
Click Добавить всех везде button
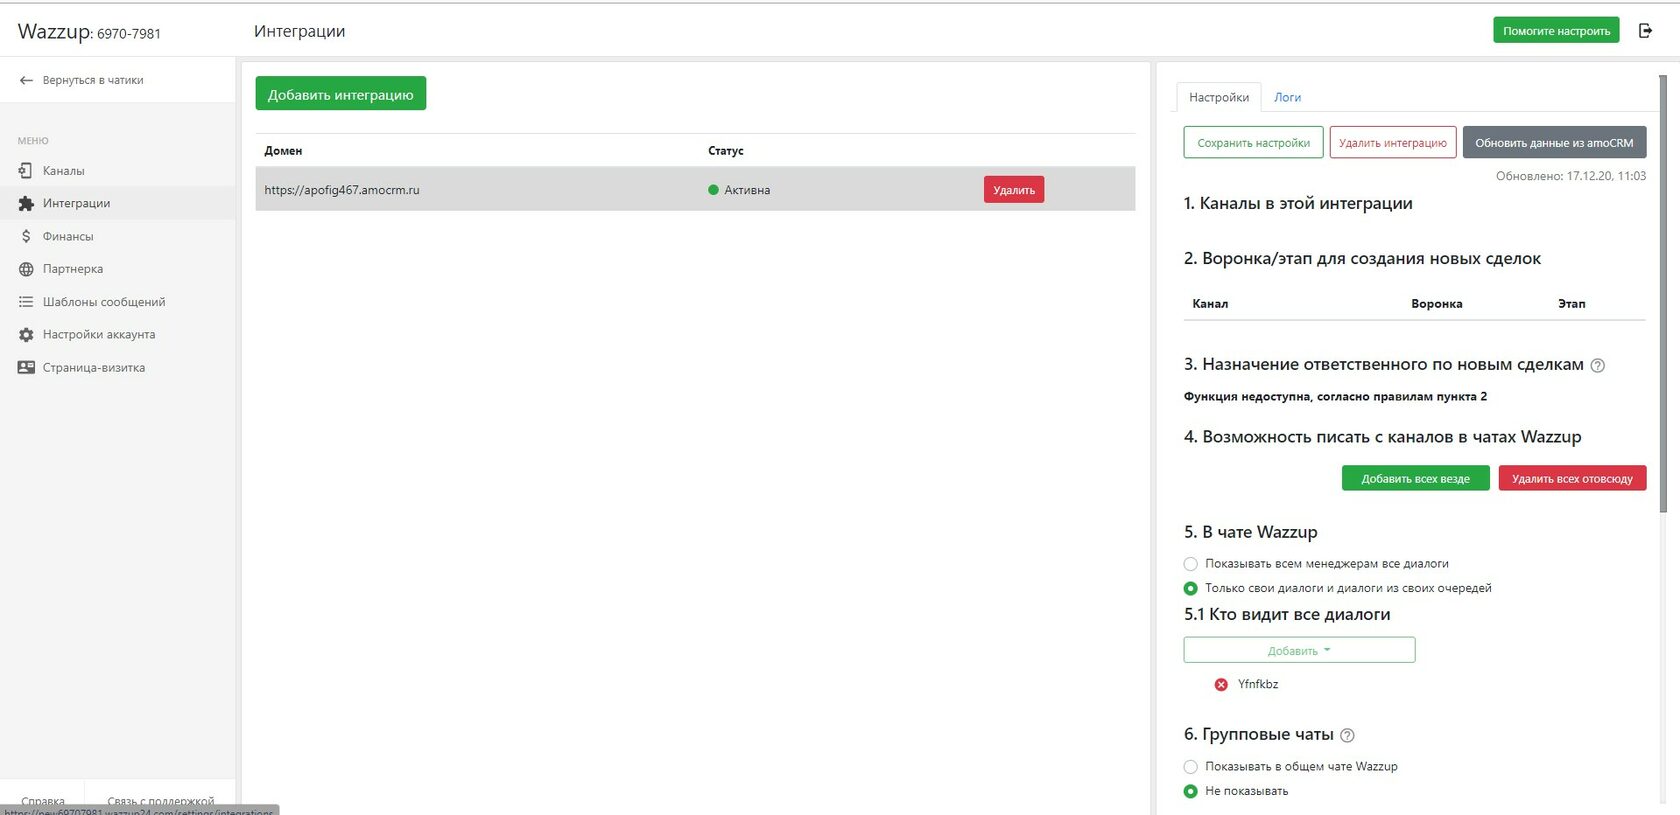point(1415,479)
